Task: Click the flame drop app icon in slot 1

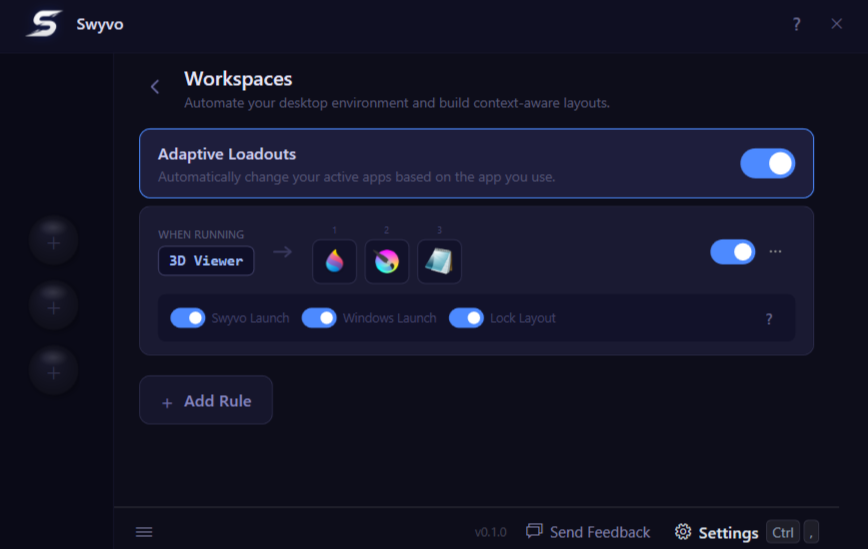Action: [334, 261]
